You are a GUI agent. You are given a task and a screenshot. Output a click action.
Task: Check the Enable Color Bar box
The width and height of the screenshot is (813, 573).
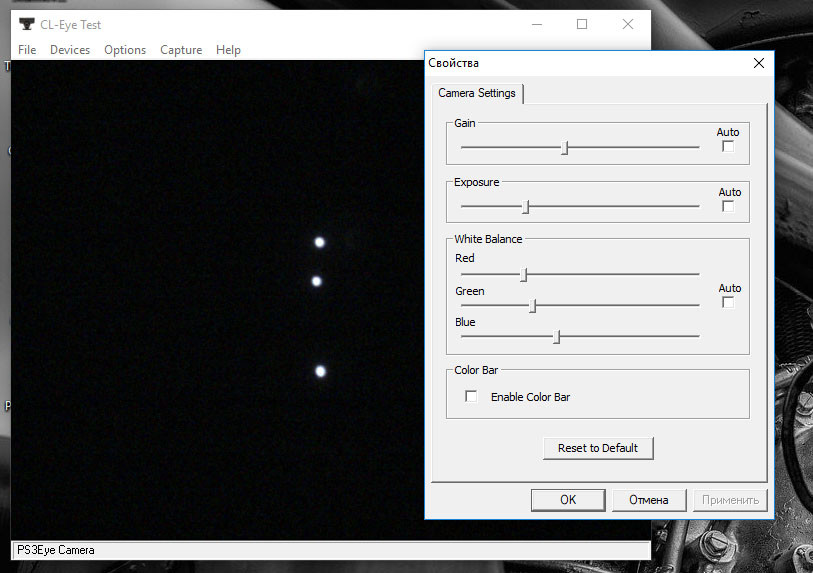point(472,397)
